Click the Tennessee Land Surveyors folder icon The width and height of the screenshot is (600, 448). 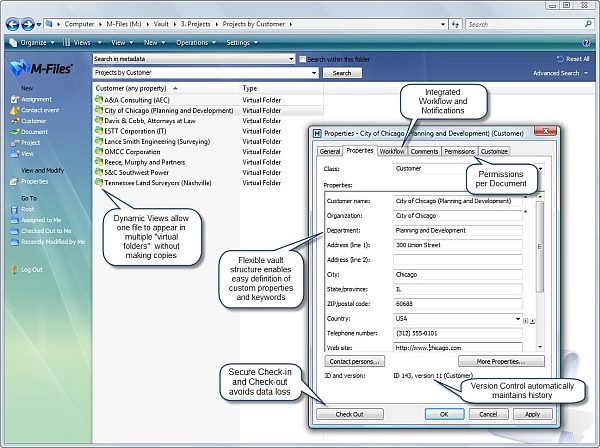click(x=99, y=182)
